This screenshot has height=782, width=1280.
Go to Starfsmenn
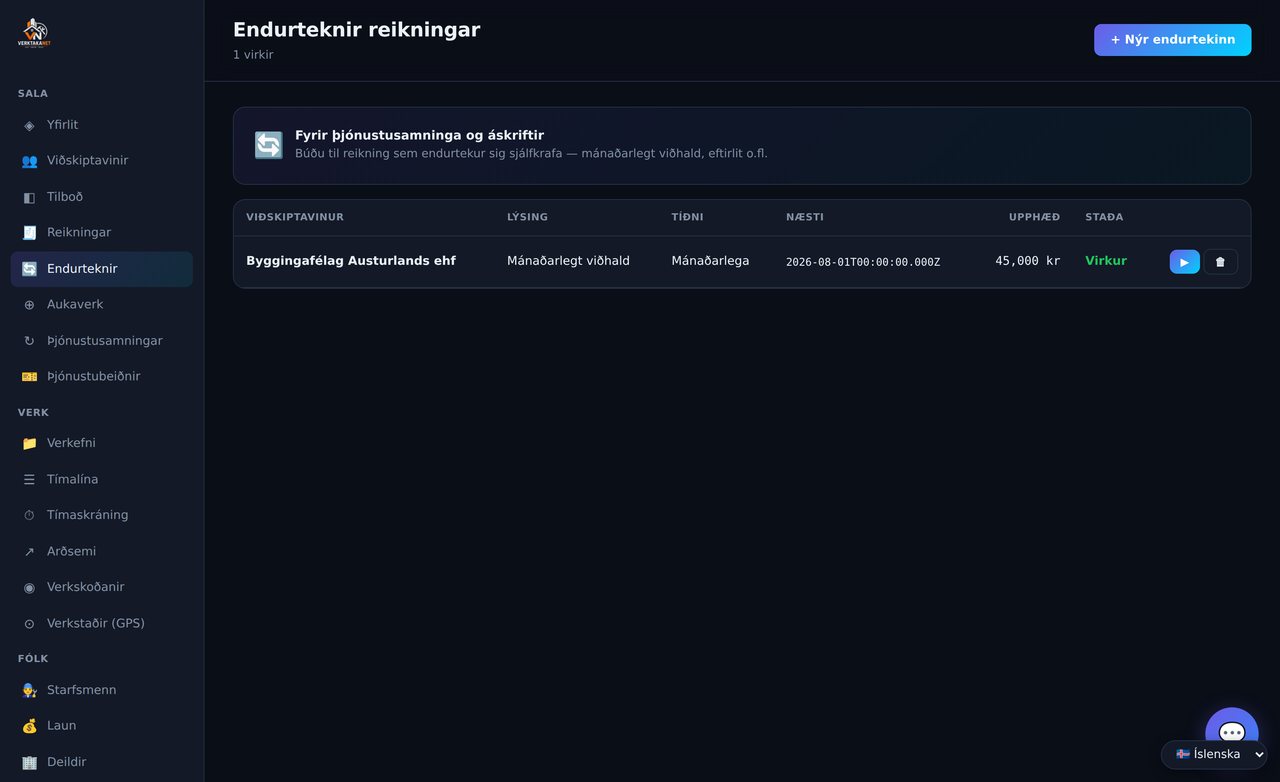pyautogui.click(x=102, y=690)
